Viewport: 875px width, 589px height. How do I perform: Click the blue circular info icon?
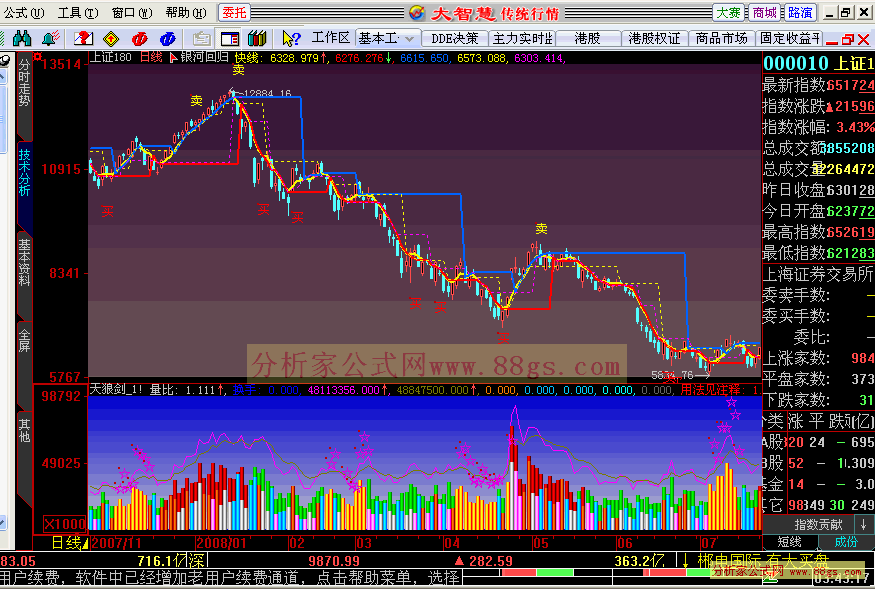(167, 39)
